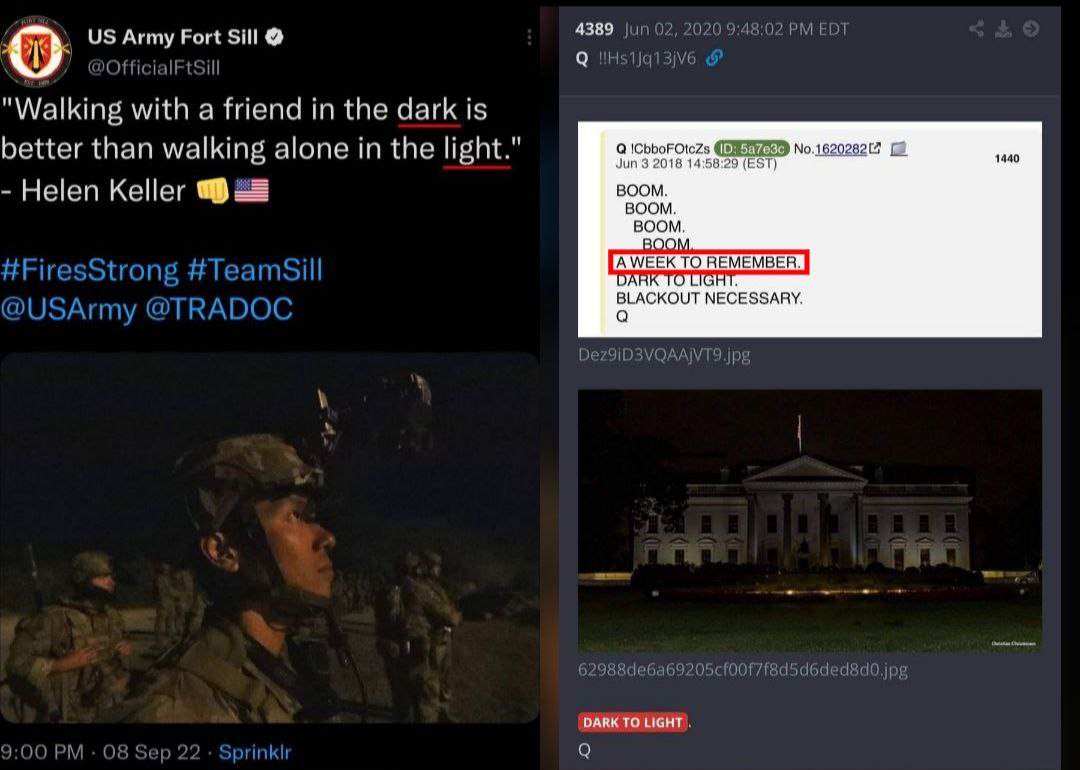1080x770 pixels.
Task: Click the red DARK TO LIGHT tag
Action: coord(632,722)
